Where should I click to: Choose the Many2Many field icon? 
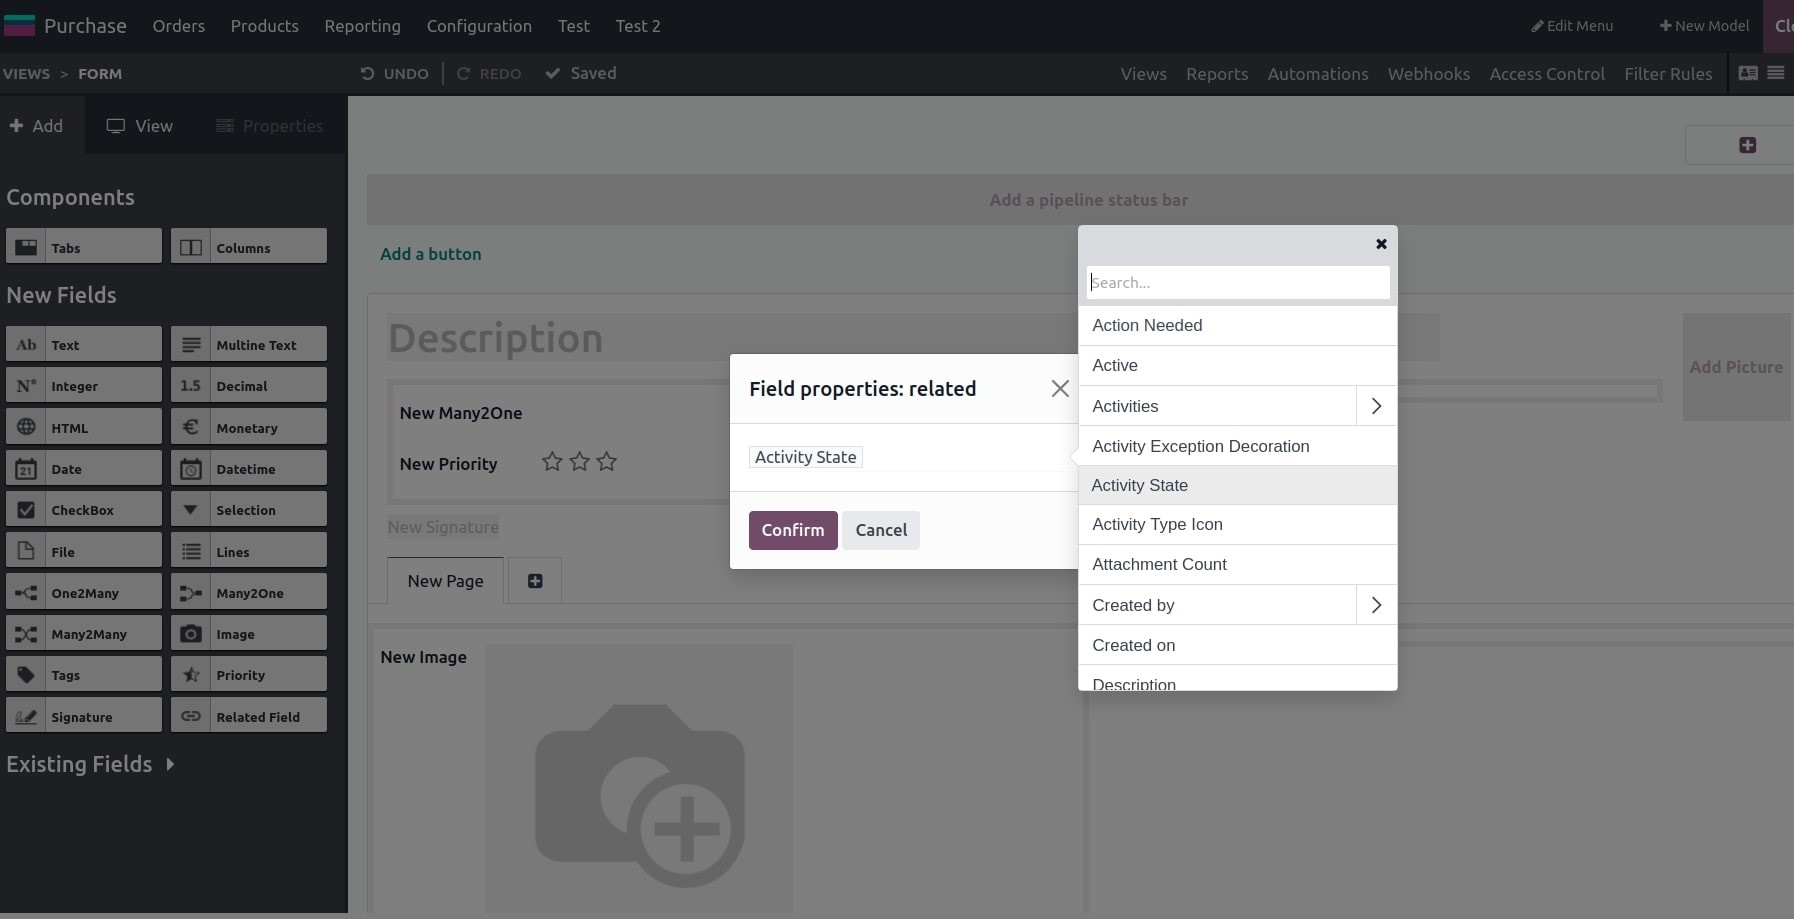[x=27, y=633]
